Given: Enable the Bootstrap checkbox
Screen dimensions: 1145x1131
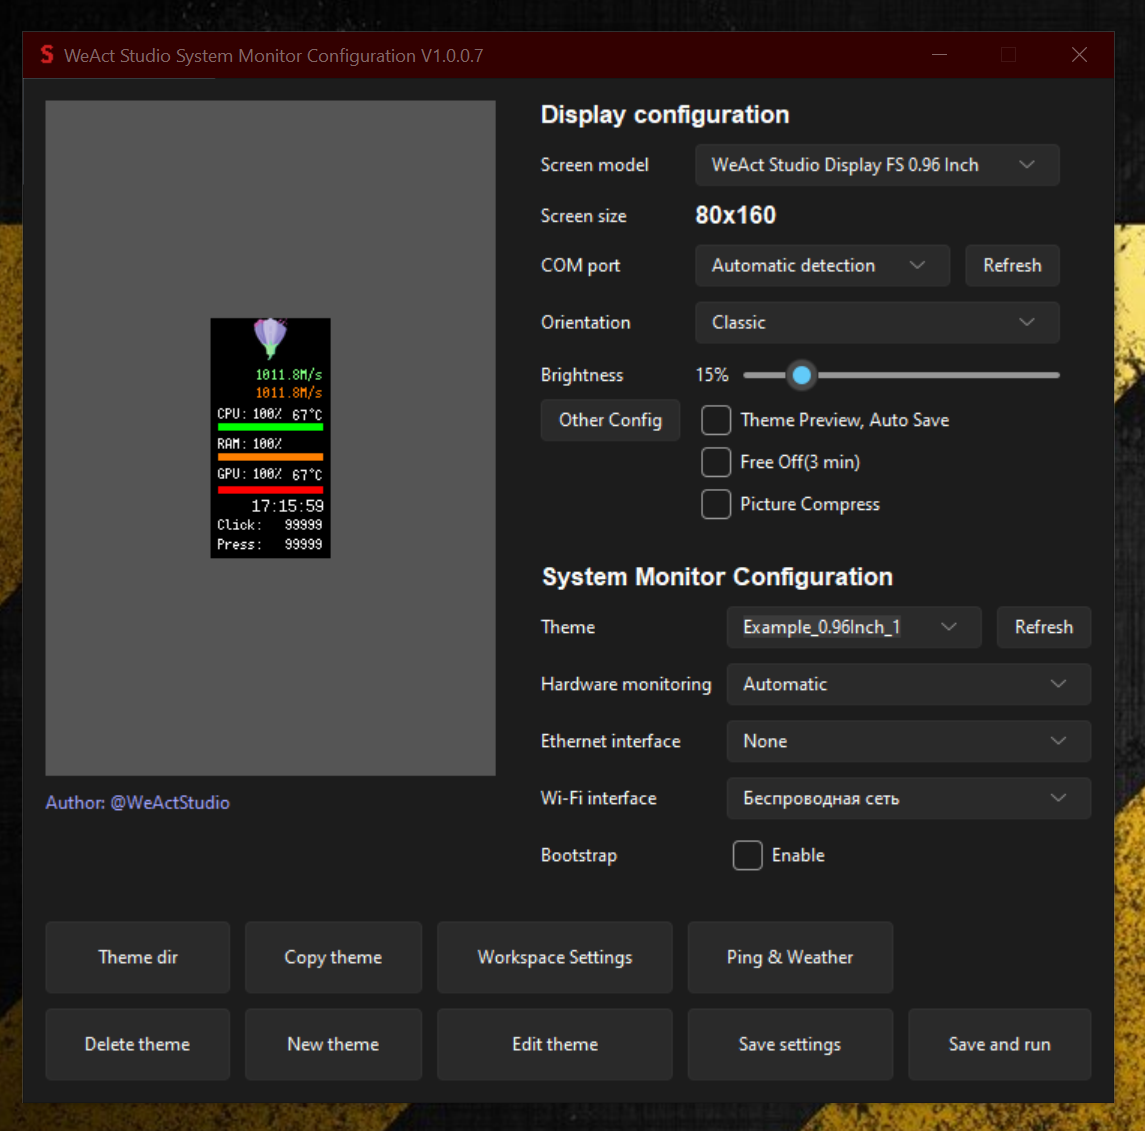Looking at the screenshot, I should coord(748,855).
